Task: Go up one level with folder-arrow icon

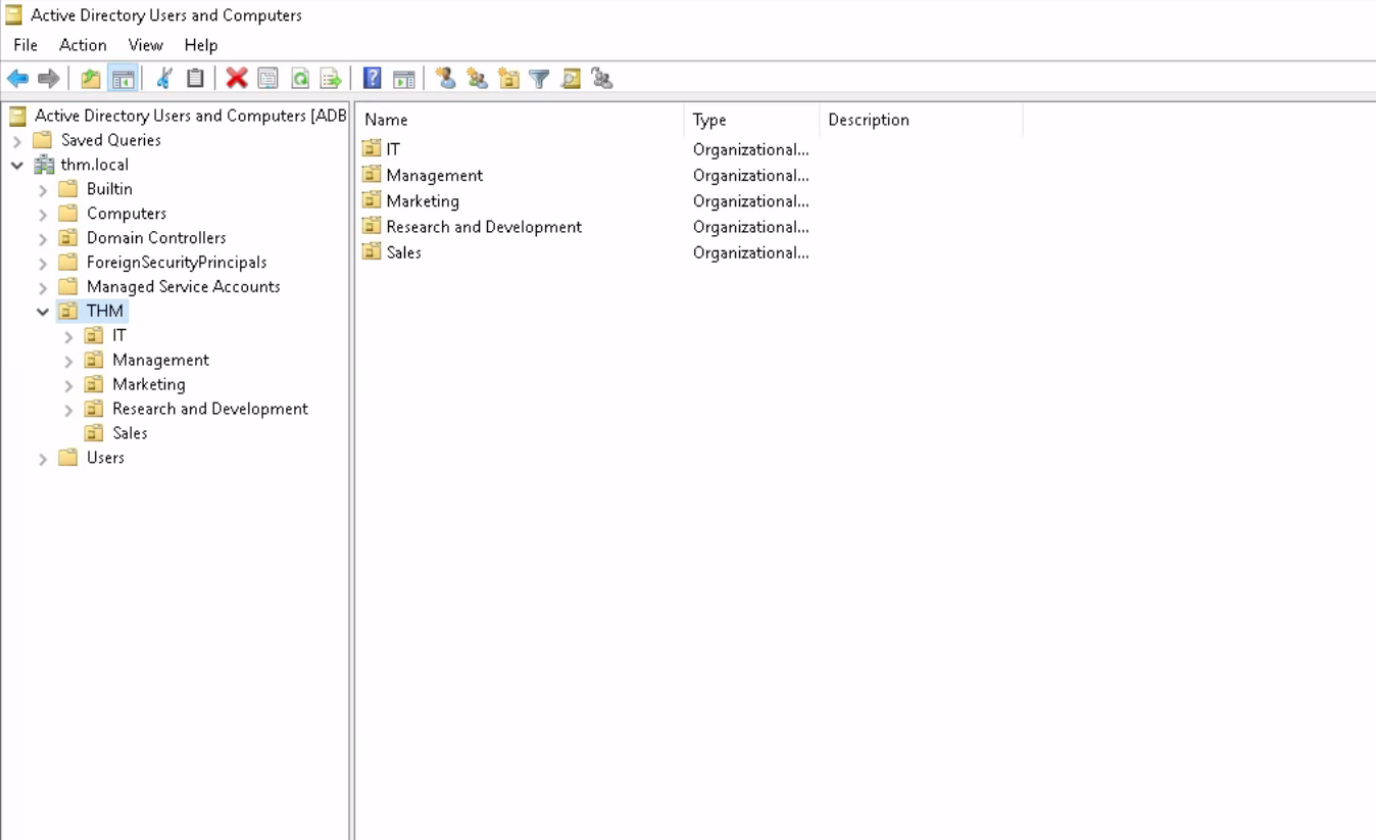Action: 91,78
